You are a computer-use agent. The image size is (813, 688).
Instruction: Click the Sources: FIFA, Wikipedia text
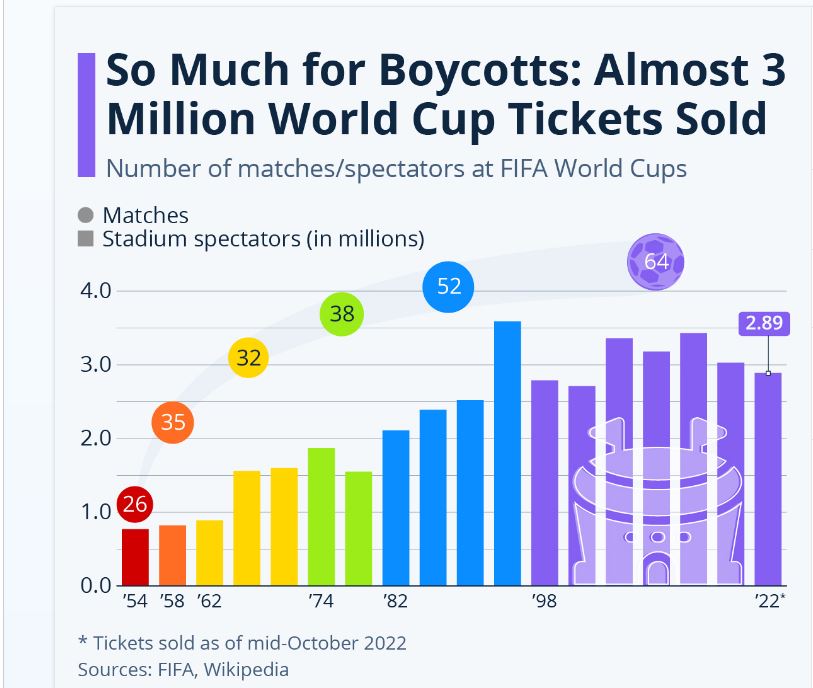pyautogui.click(x=183, y=668)
